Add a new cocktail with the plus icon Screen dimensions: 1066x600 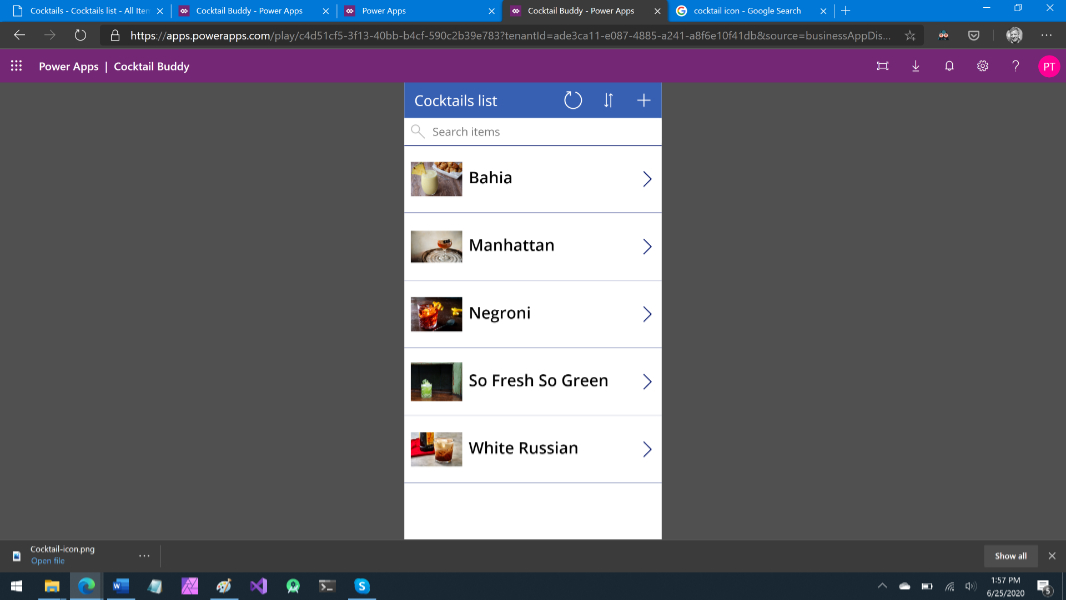tap(643, 100)
